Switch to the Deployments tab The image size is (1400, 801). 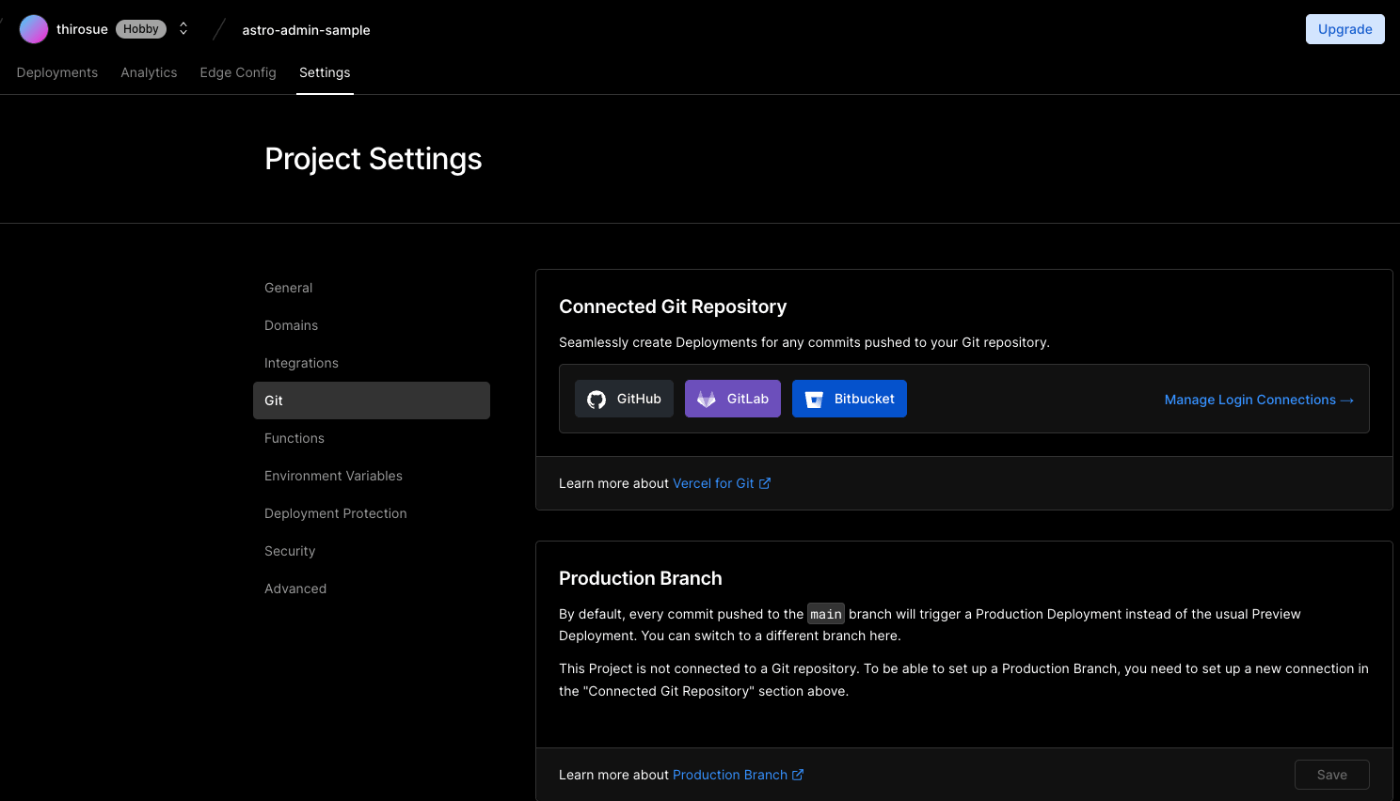[57, 73]
